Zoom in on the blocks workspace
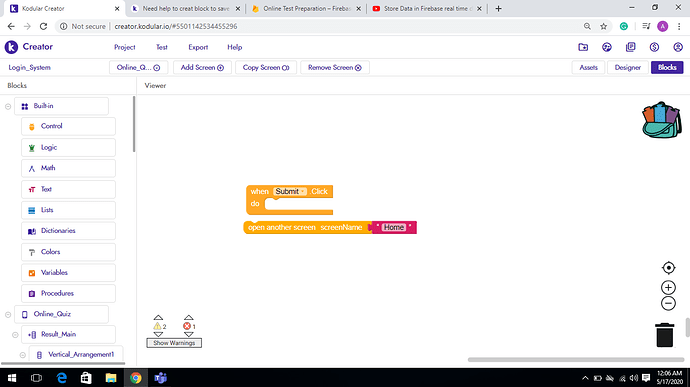This screenshot has width=690, height=387. (668, 287)
